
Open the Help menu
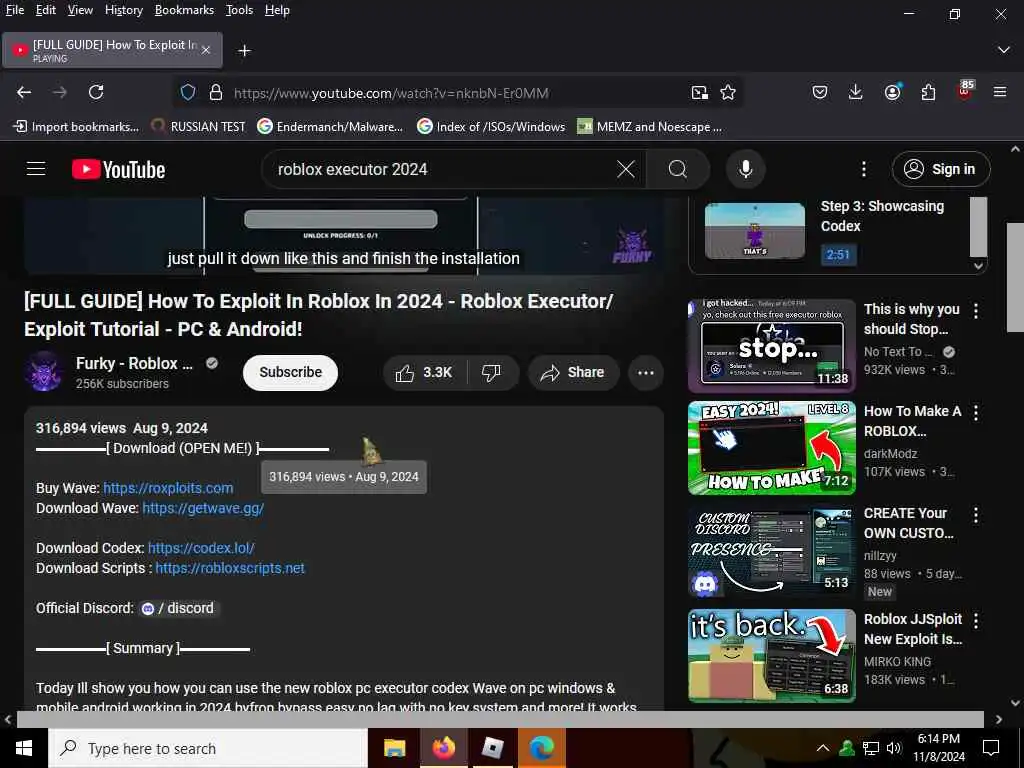click(x=277, y=10)
